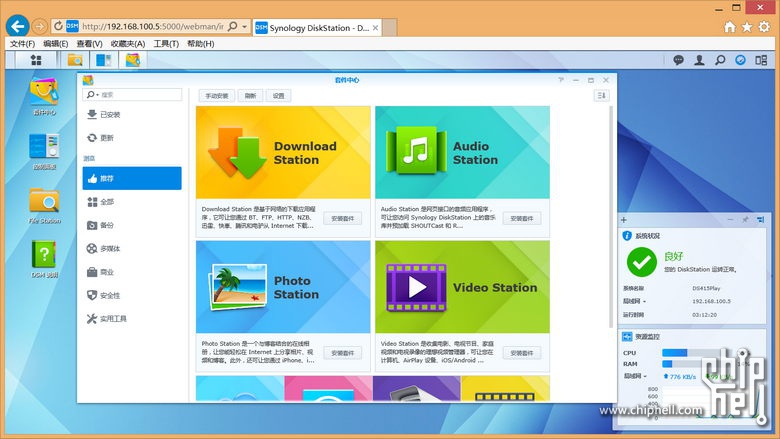
Task: Open the browser settings gear icon
Action: click(x=764, y=27)
